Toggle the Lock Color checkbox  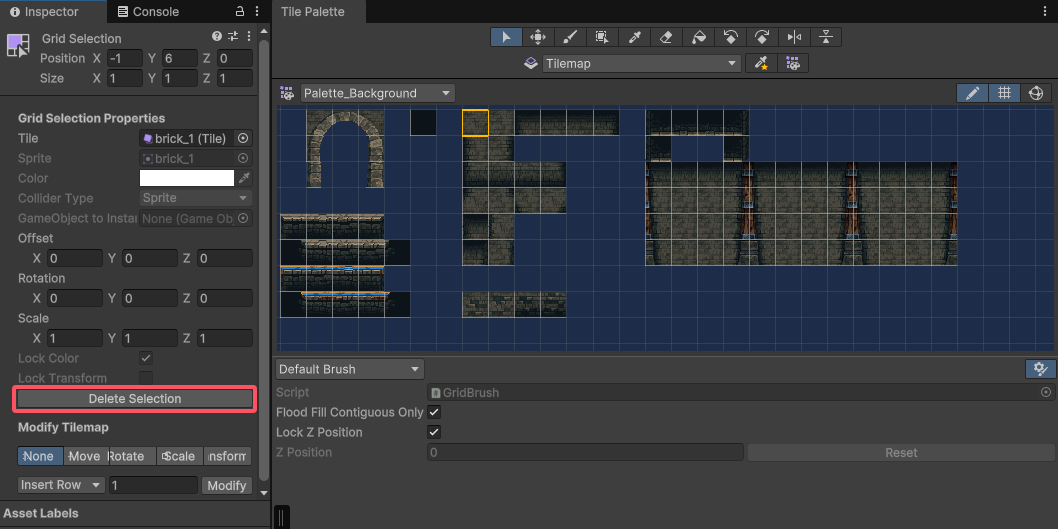(x=146, y=358)
